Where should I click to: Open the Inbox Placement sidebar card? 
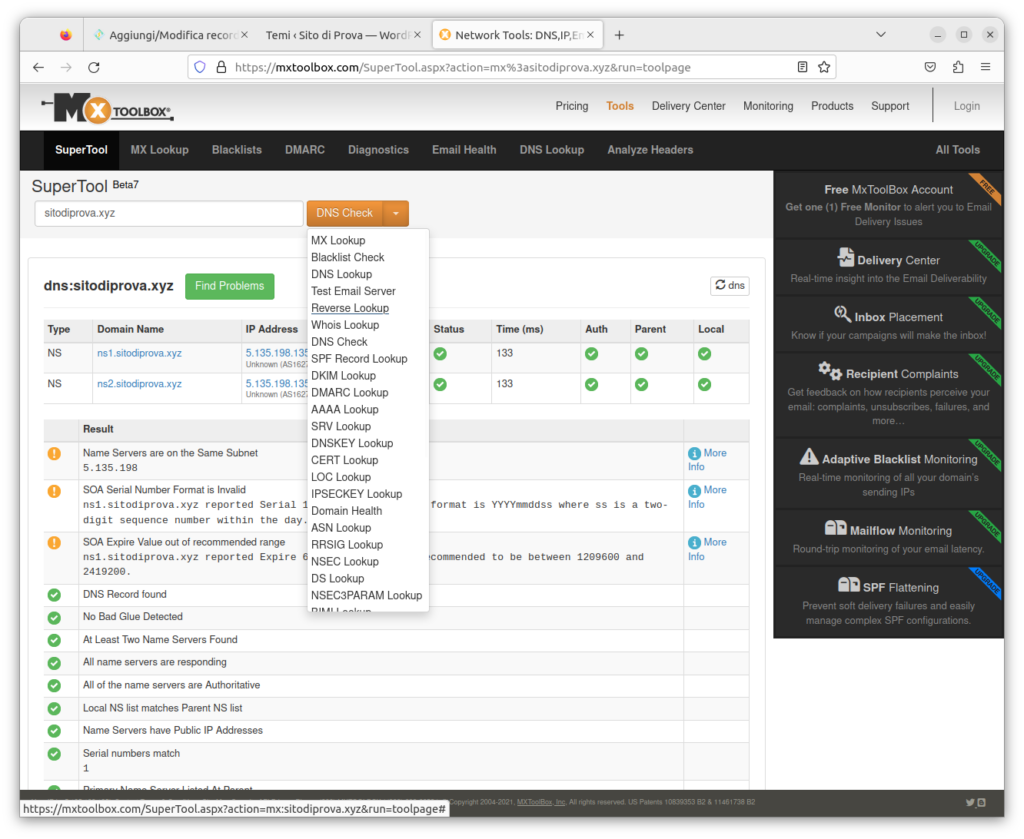pos(888,325)
